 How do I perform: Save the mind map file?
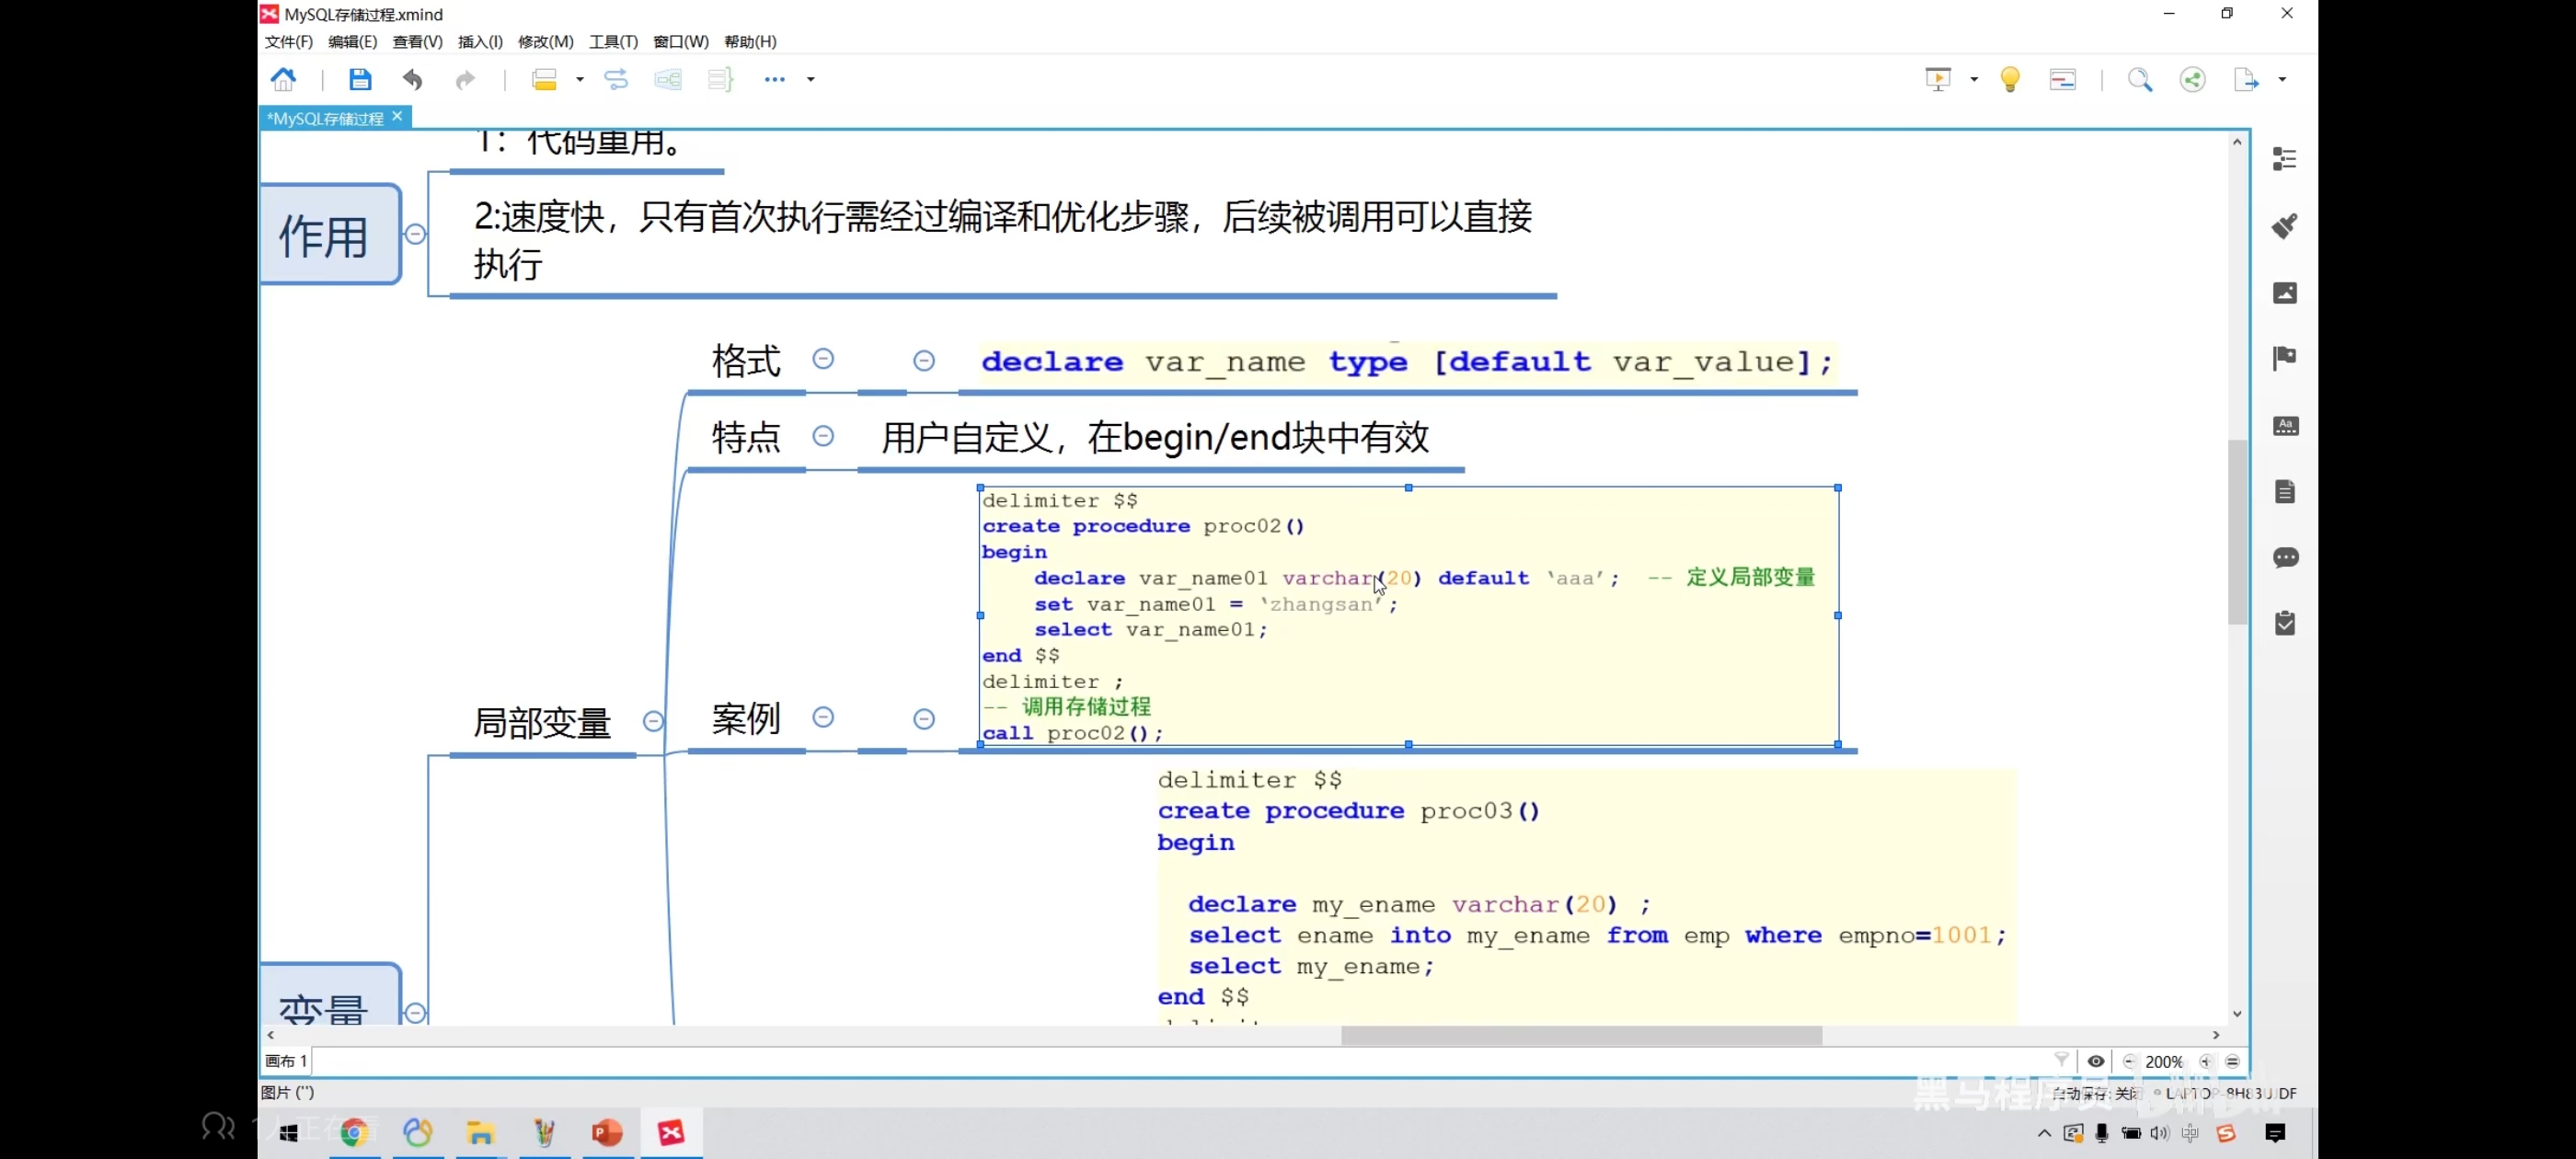pyautogui.click(x=360, y=79)
